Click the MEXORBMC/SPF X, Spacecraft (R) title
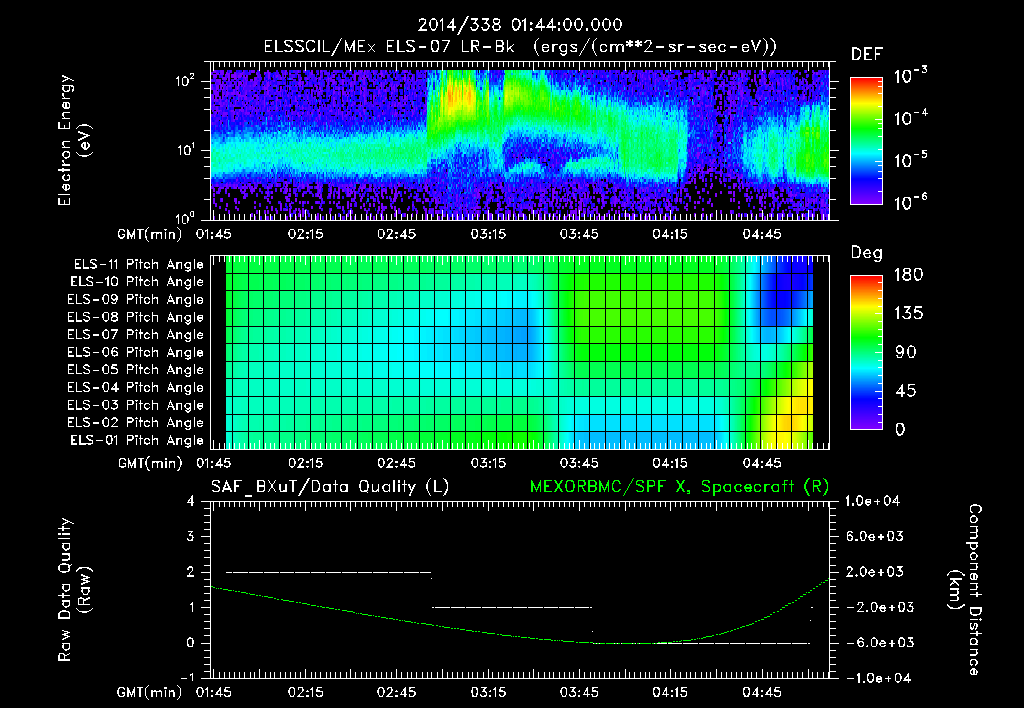 coord(679,487)
